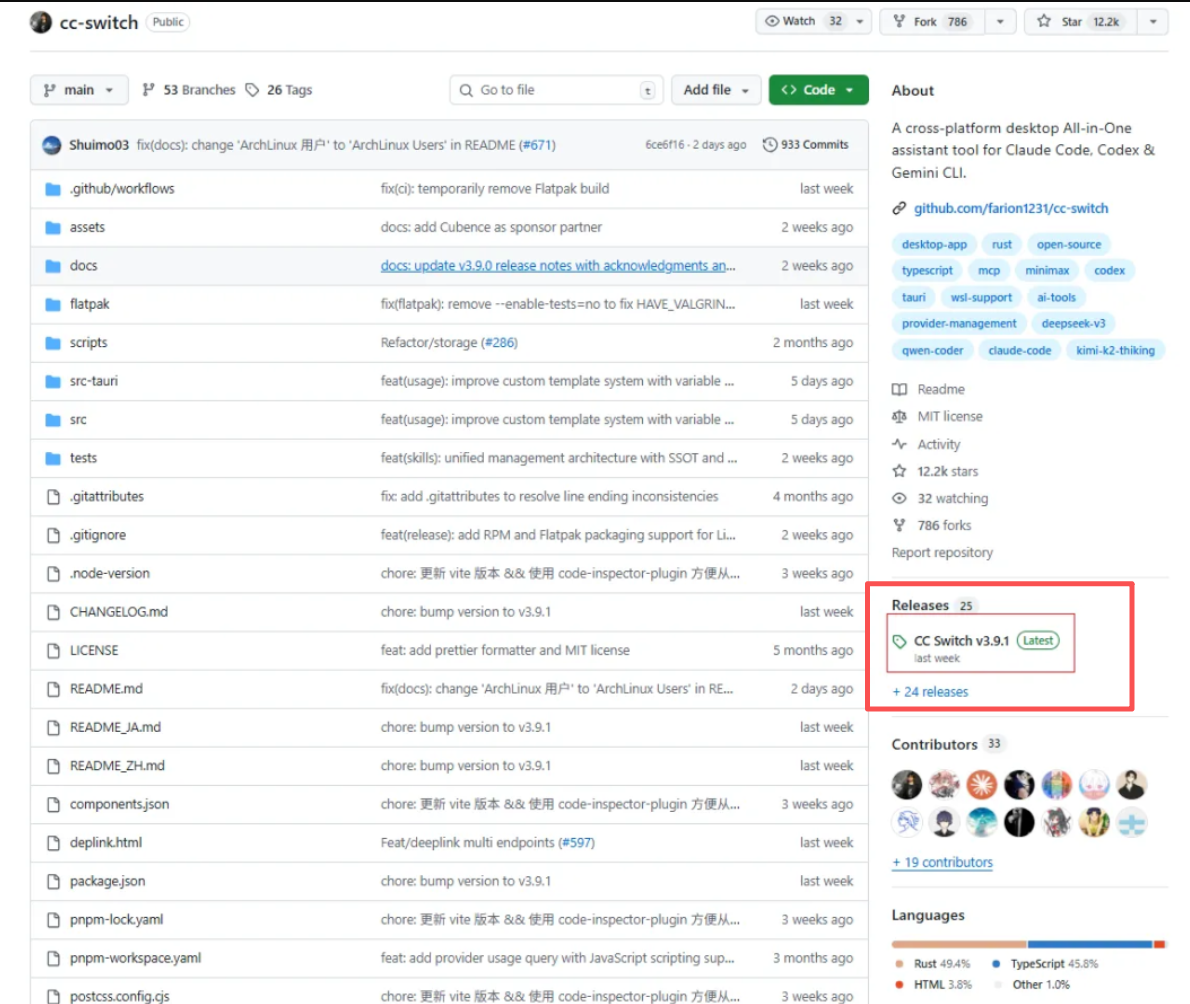Star the repository with the Star icon

1044,21
